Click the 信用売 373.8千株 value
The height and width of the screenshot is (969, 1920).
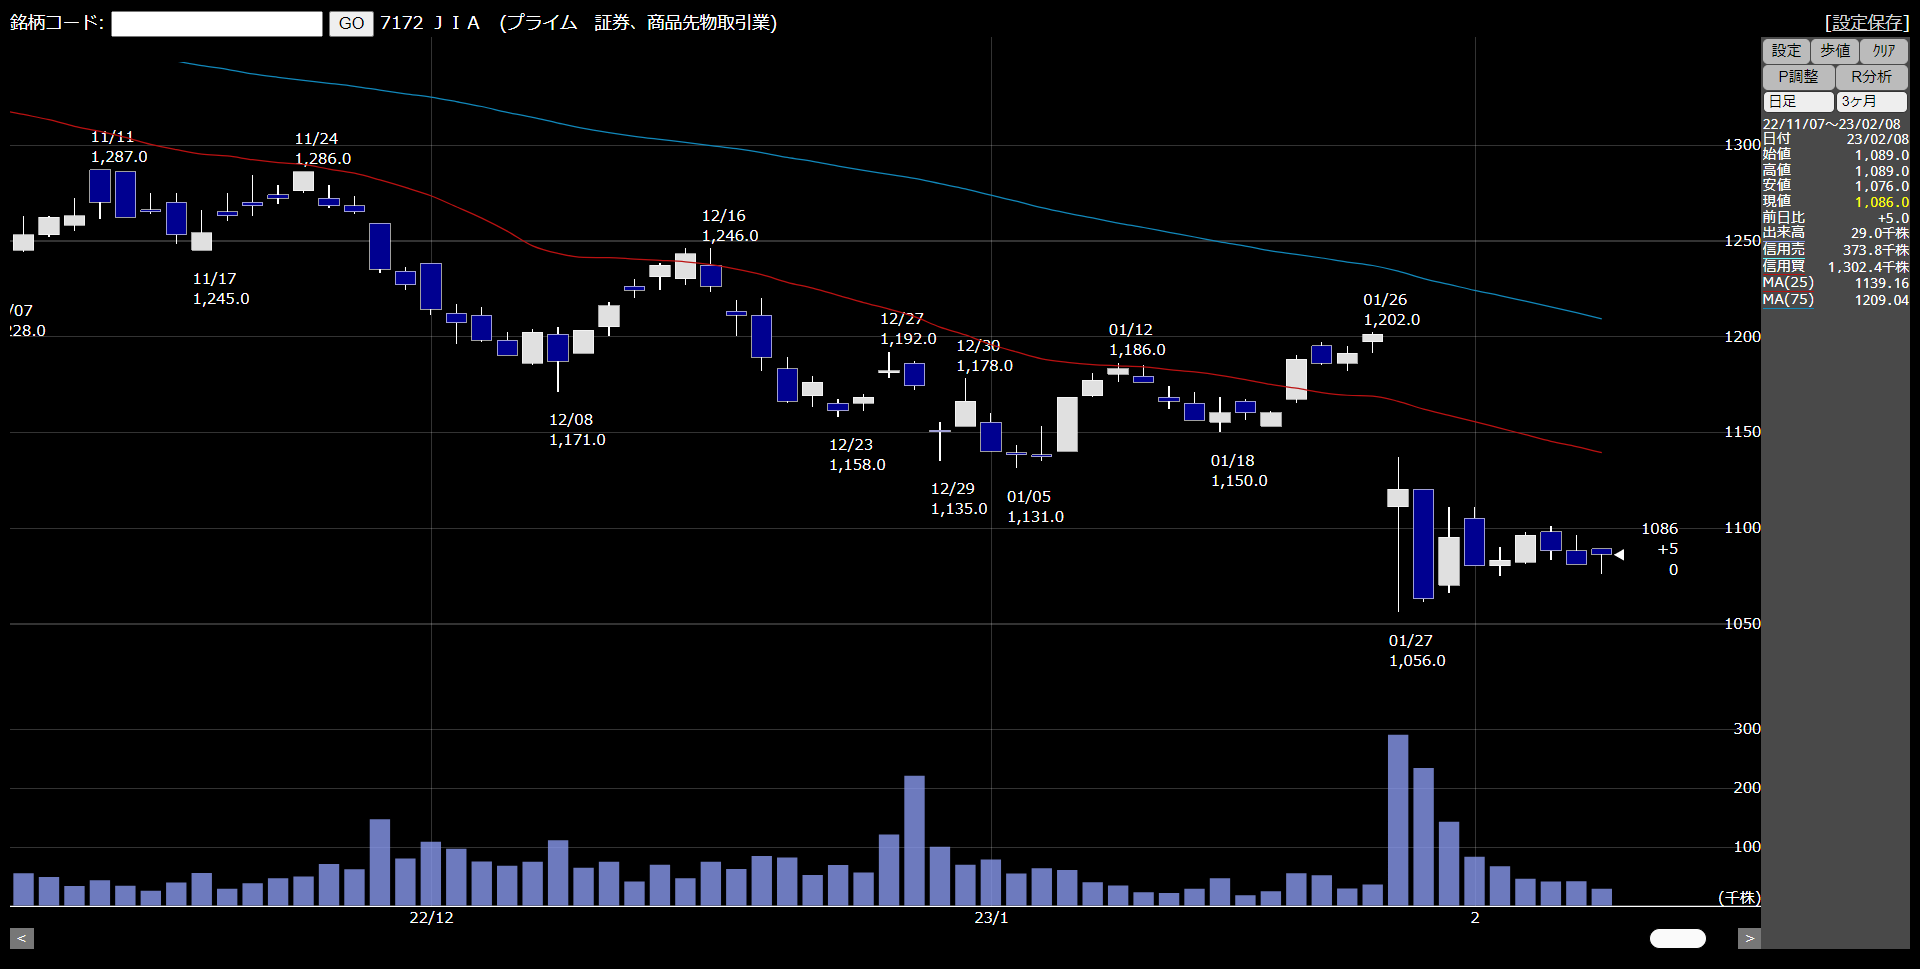click(1875, 250)
